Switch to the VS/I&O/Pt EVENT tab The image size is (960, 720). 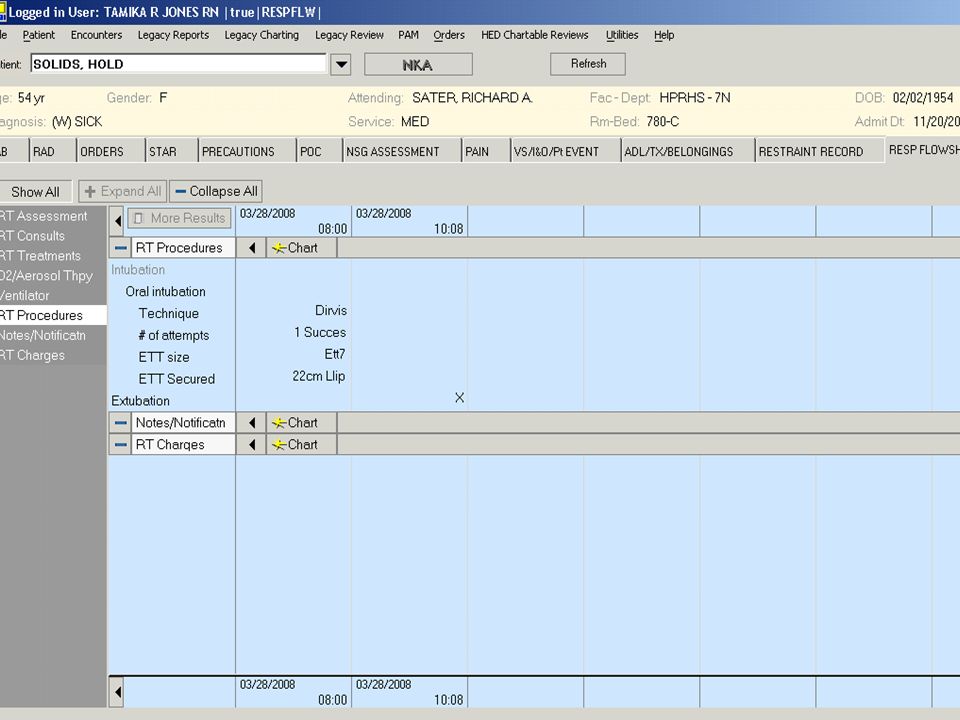(565, 151)
